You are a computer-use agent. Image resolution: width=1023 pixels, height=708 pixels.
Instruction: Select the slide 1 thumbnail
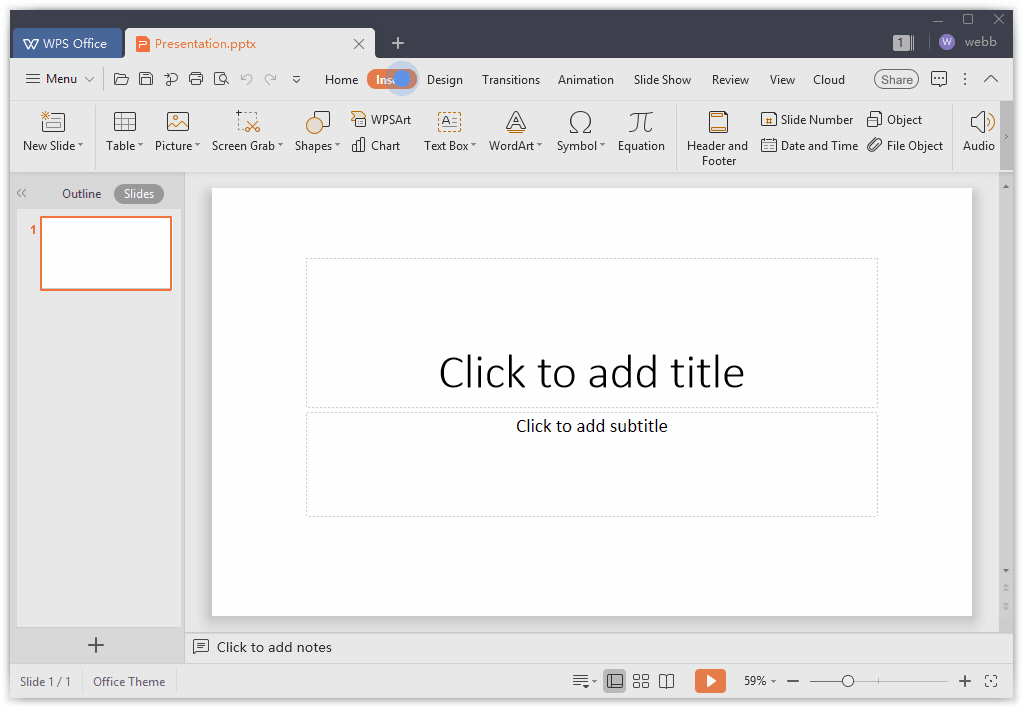coord(106,253)
